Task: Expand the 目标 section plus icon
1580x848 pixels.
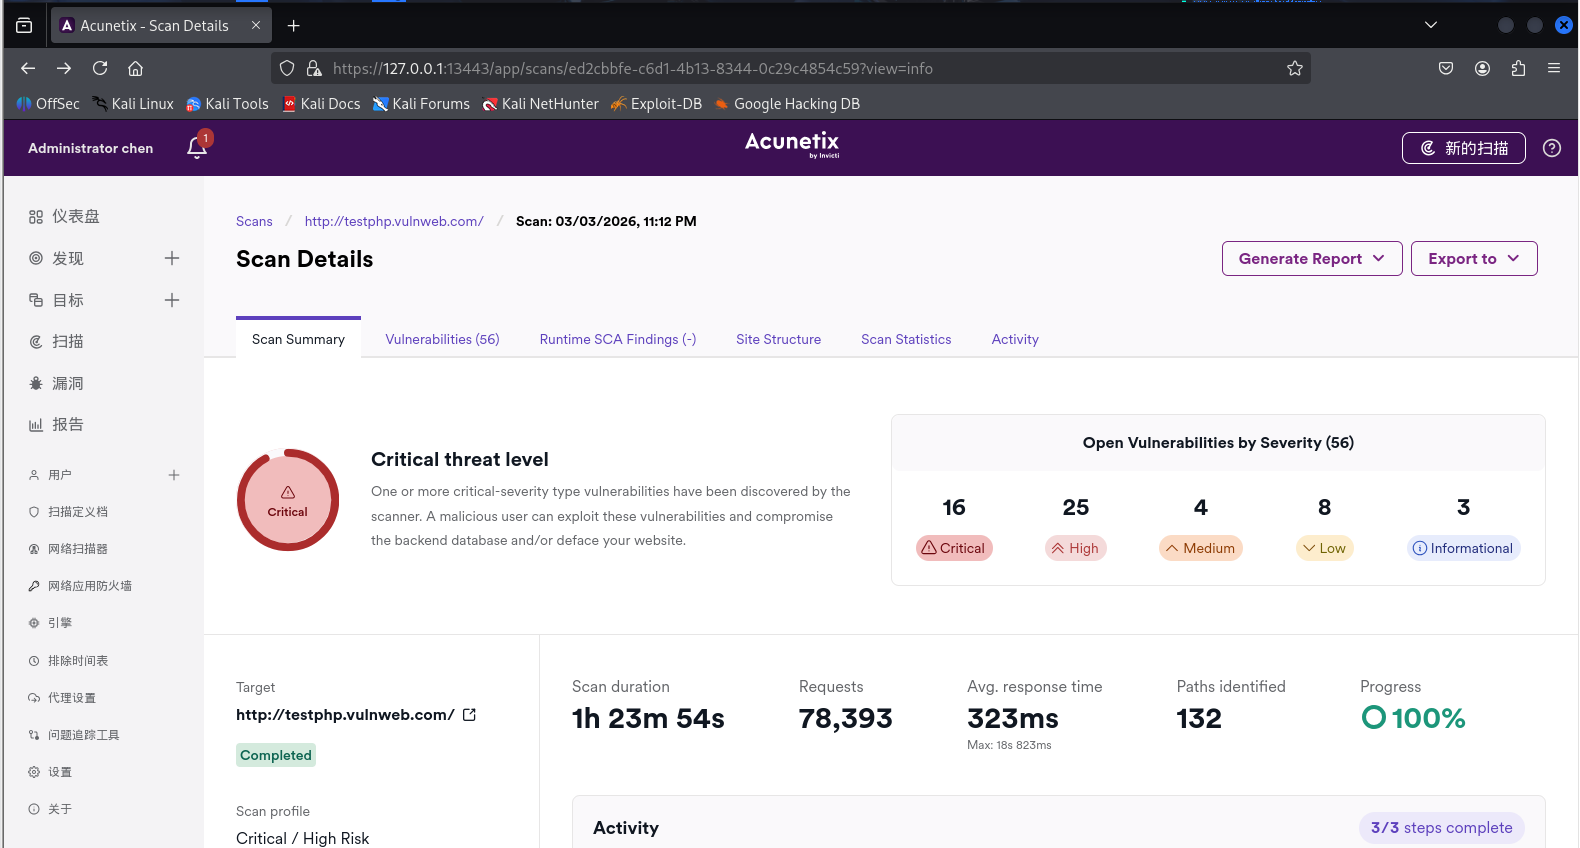Action: coord(172,300)
